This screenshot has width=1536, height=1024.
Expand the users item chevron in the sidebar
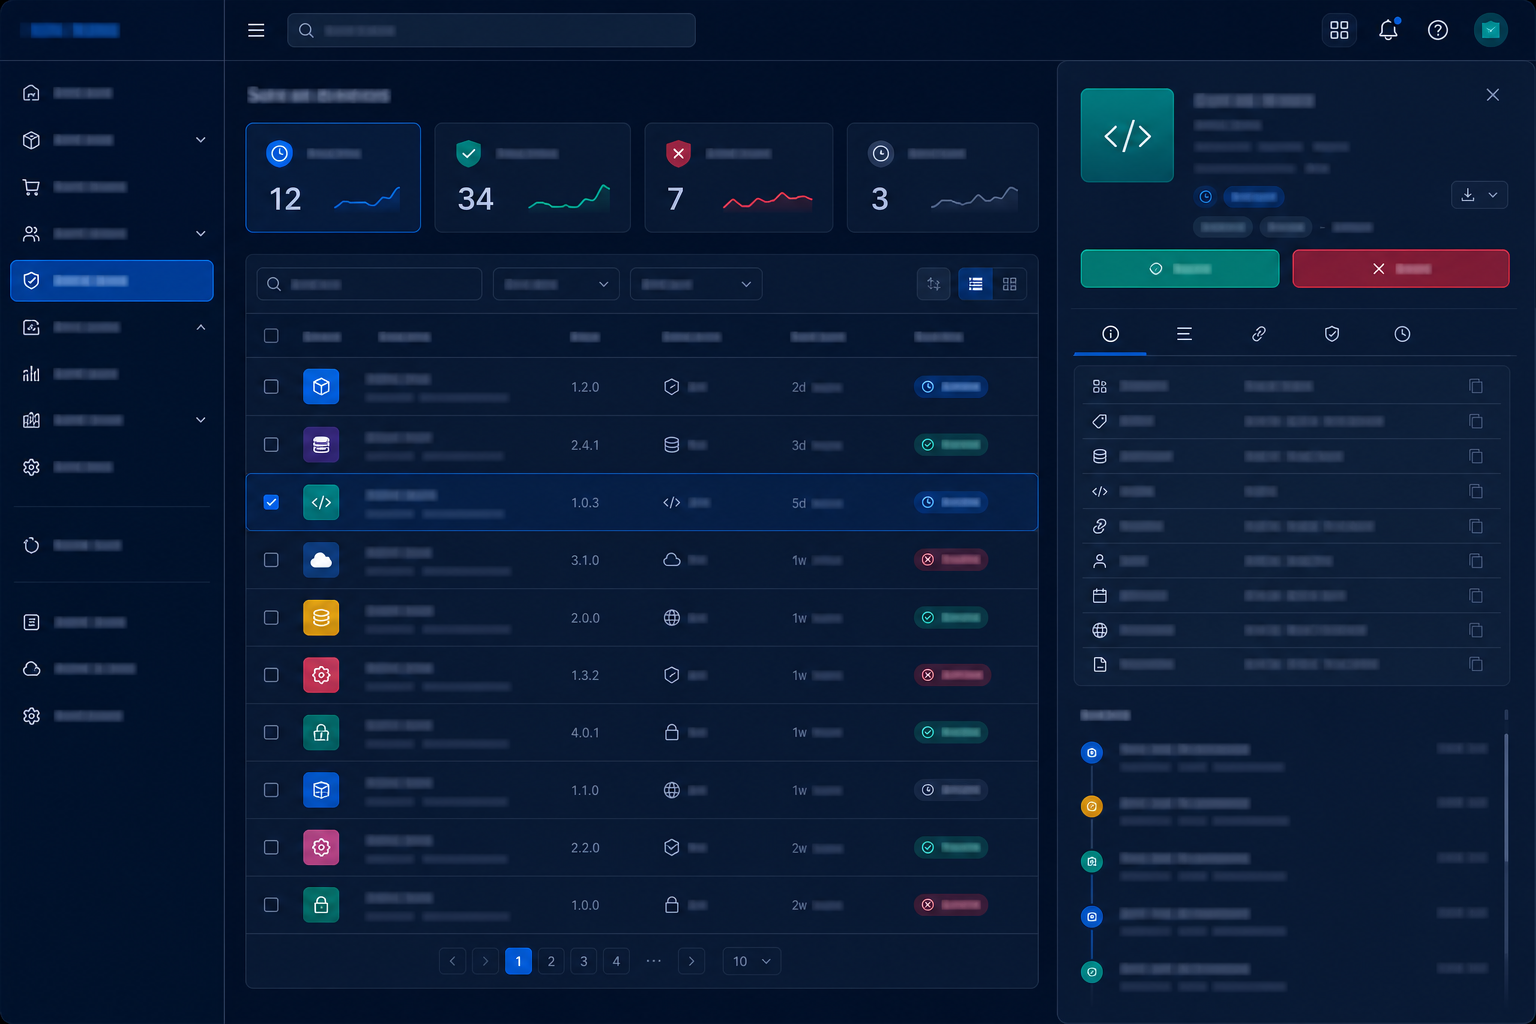pos(201,234)
